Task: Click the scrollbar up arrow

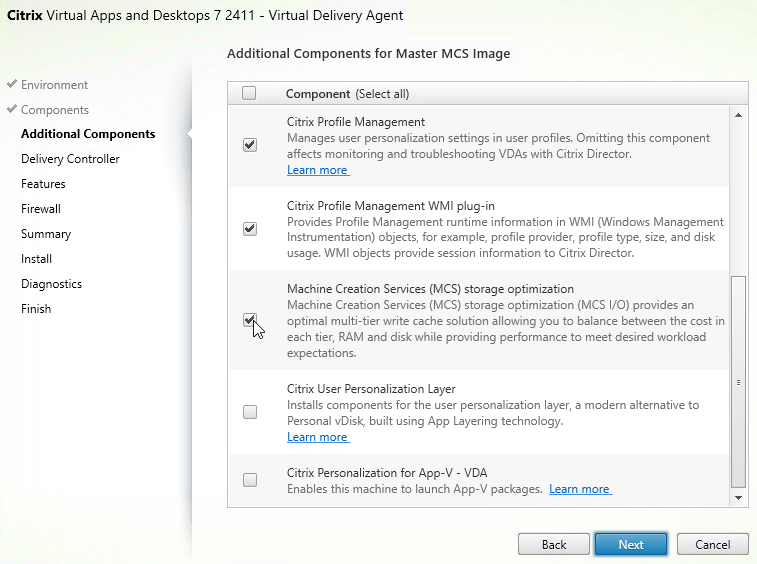Action: pos(738,115)
